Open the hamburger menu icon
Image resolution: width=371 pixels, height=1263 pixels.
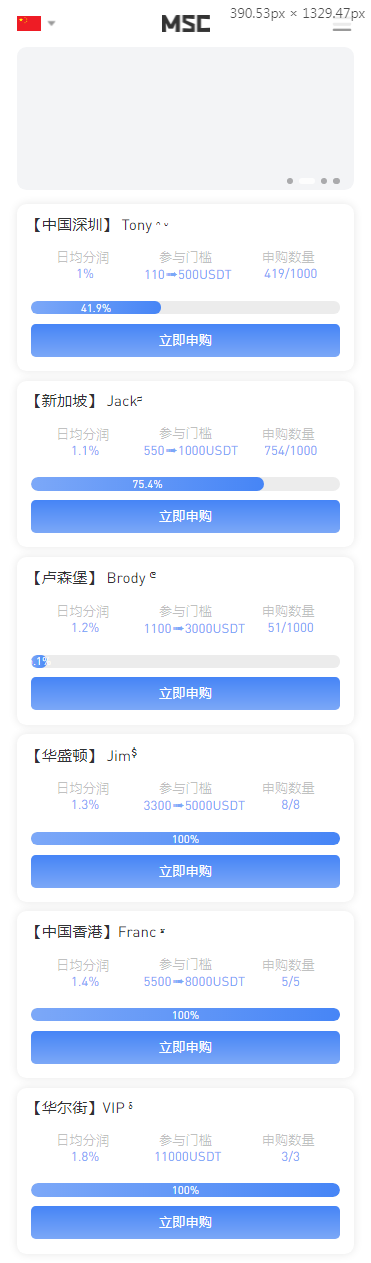click(x=342, y=23)
